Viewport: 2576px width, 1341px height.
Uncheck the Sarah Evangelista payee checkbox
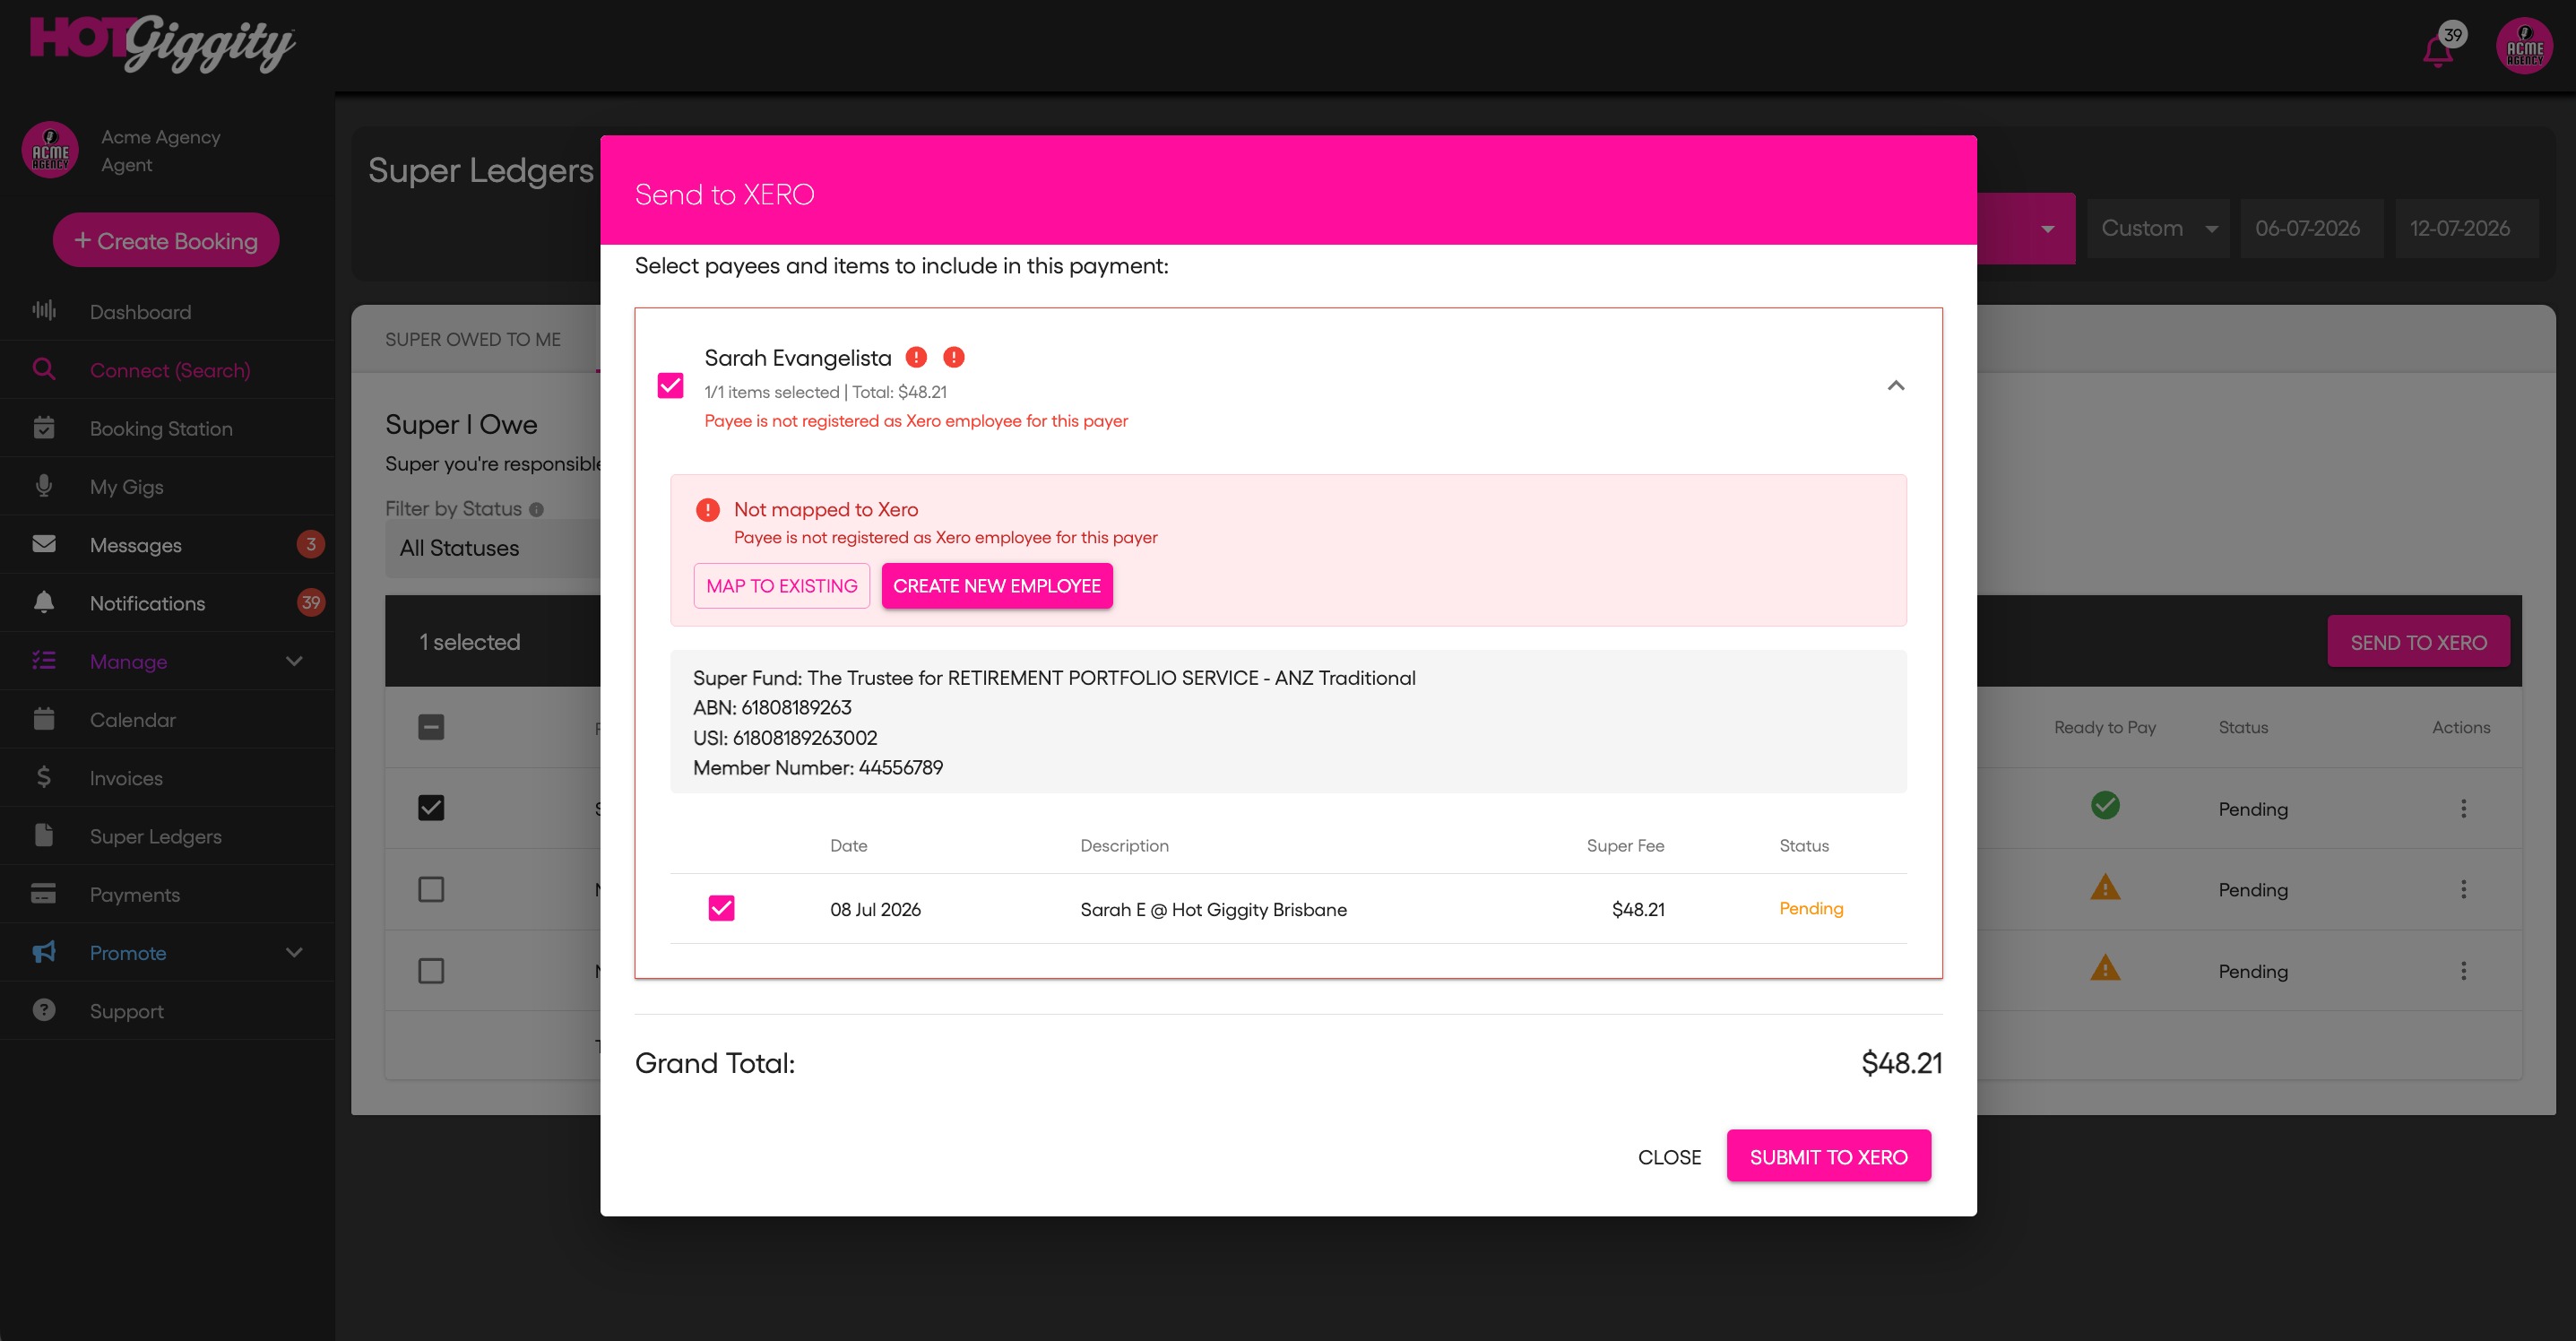[670, 386]
